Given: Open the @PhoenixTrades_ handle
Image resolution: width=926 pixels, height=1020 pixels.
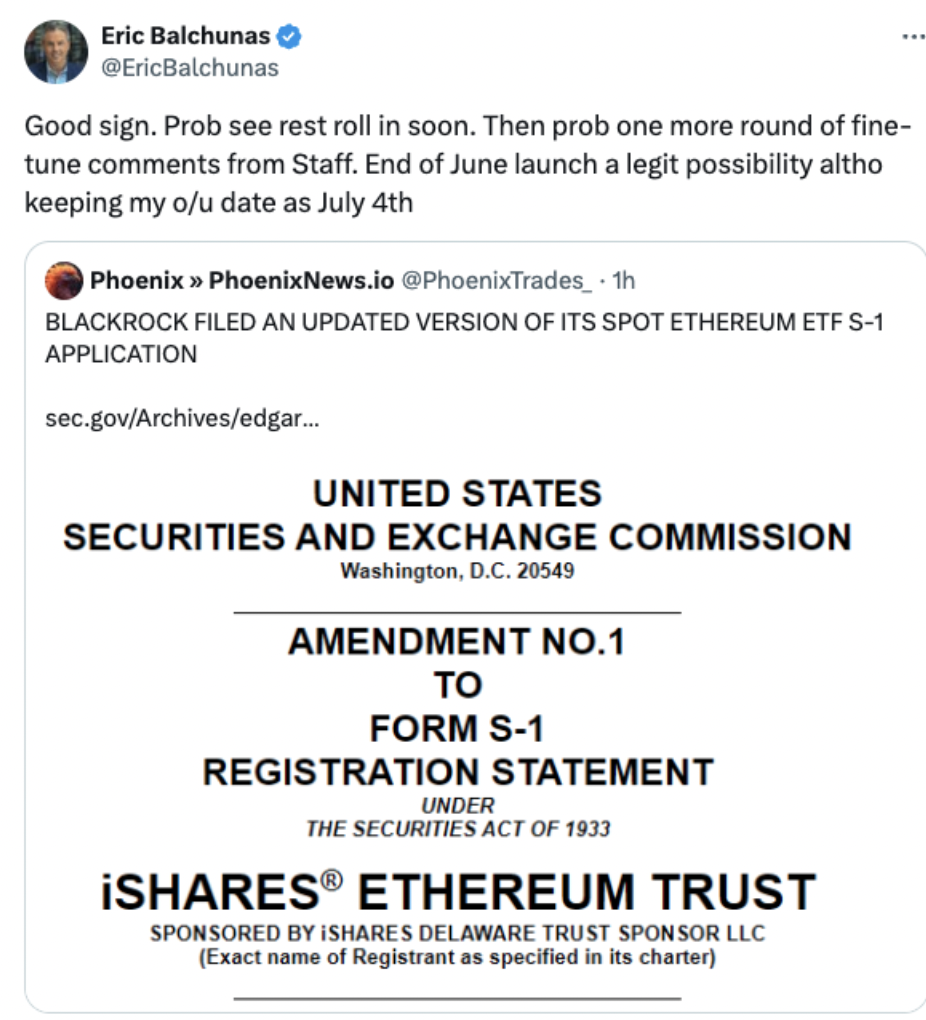Looking at the screenshot, I should coord(497,280).
